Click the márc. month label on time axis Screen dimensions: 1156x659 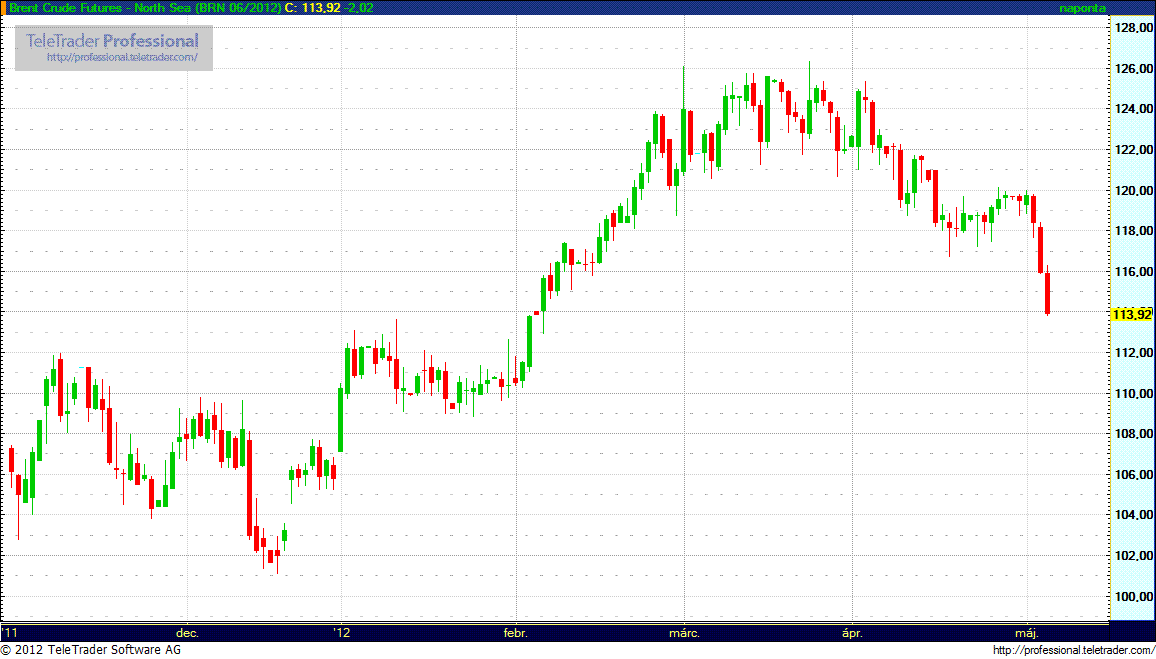point(684,633)
